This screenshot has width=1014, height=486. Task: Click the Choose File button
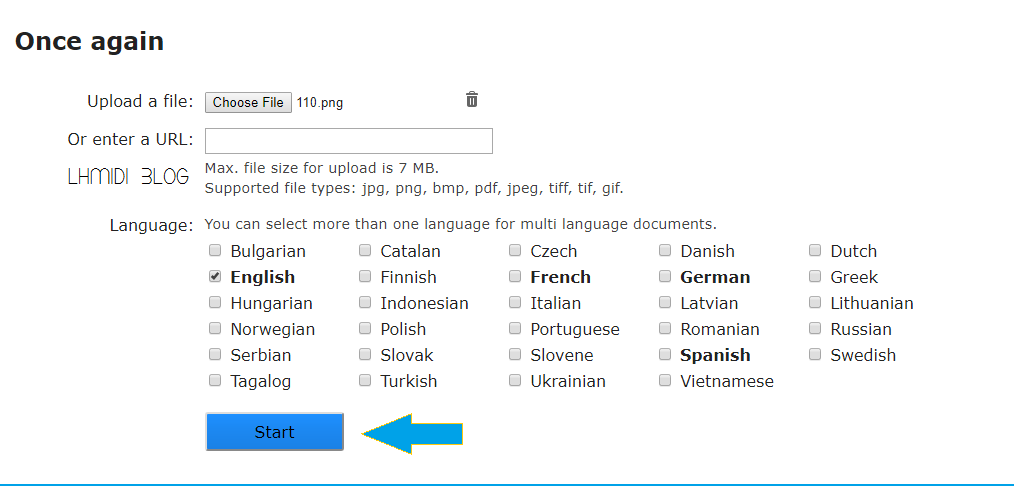248,102
